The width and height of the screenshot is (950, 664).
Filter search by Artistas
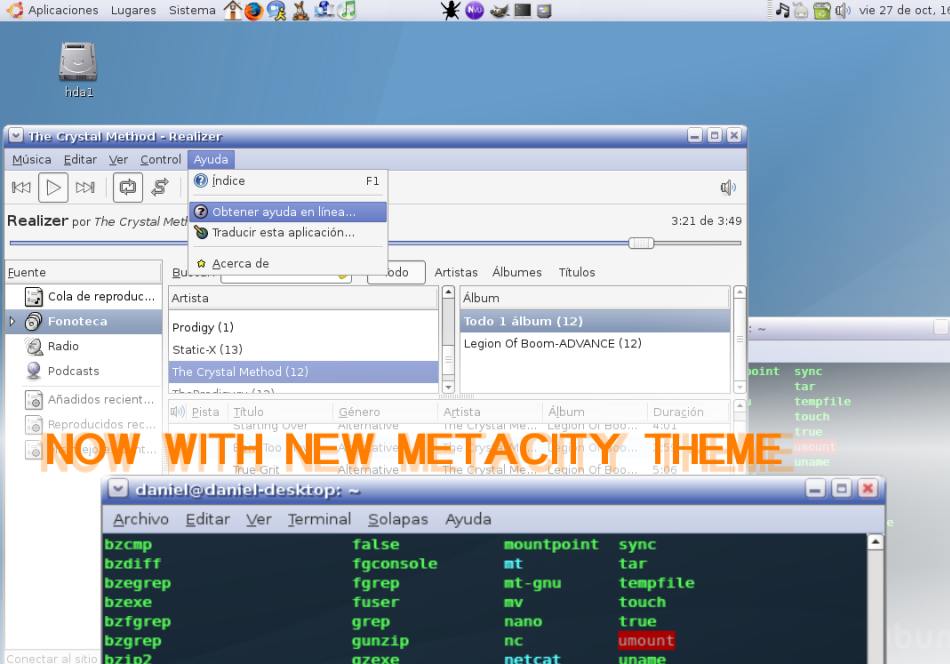(456, 273)
